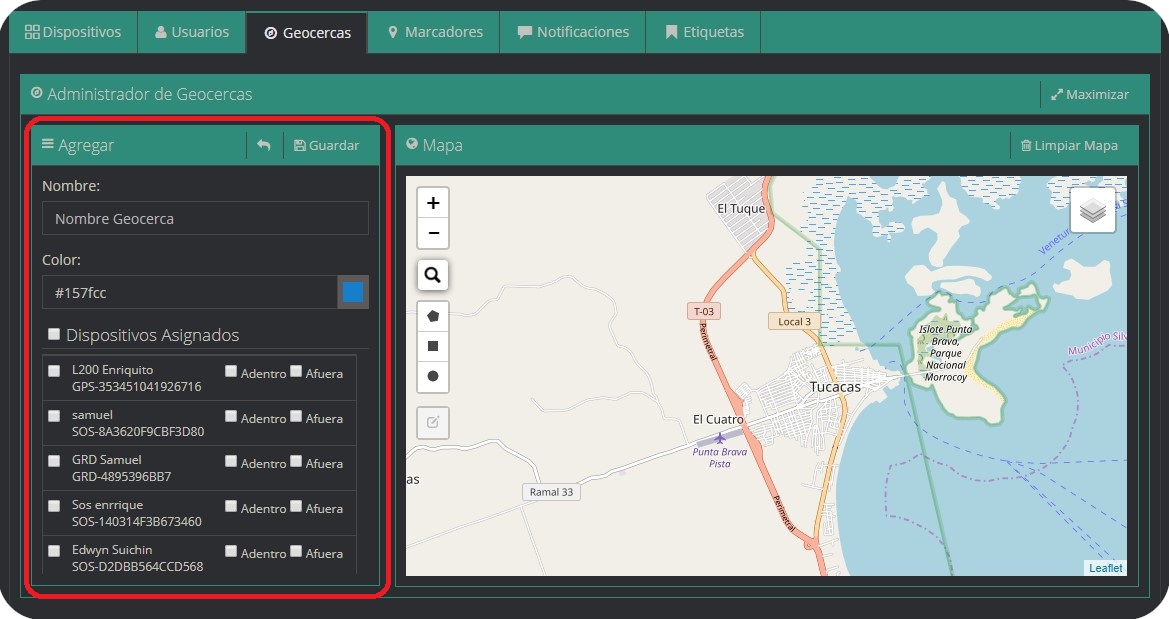Select the samuel device checkbox
This screenshot has width=1169, height=619.
54,416
